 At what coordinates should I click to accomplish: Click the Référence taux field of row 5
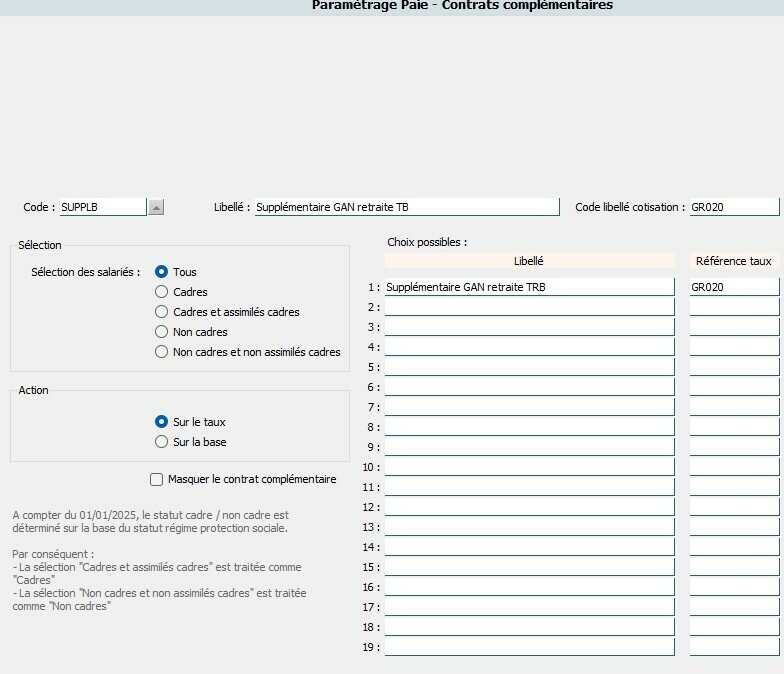point(734,367)
